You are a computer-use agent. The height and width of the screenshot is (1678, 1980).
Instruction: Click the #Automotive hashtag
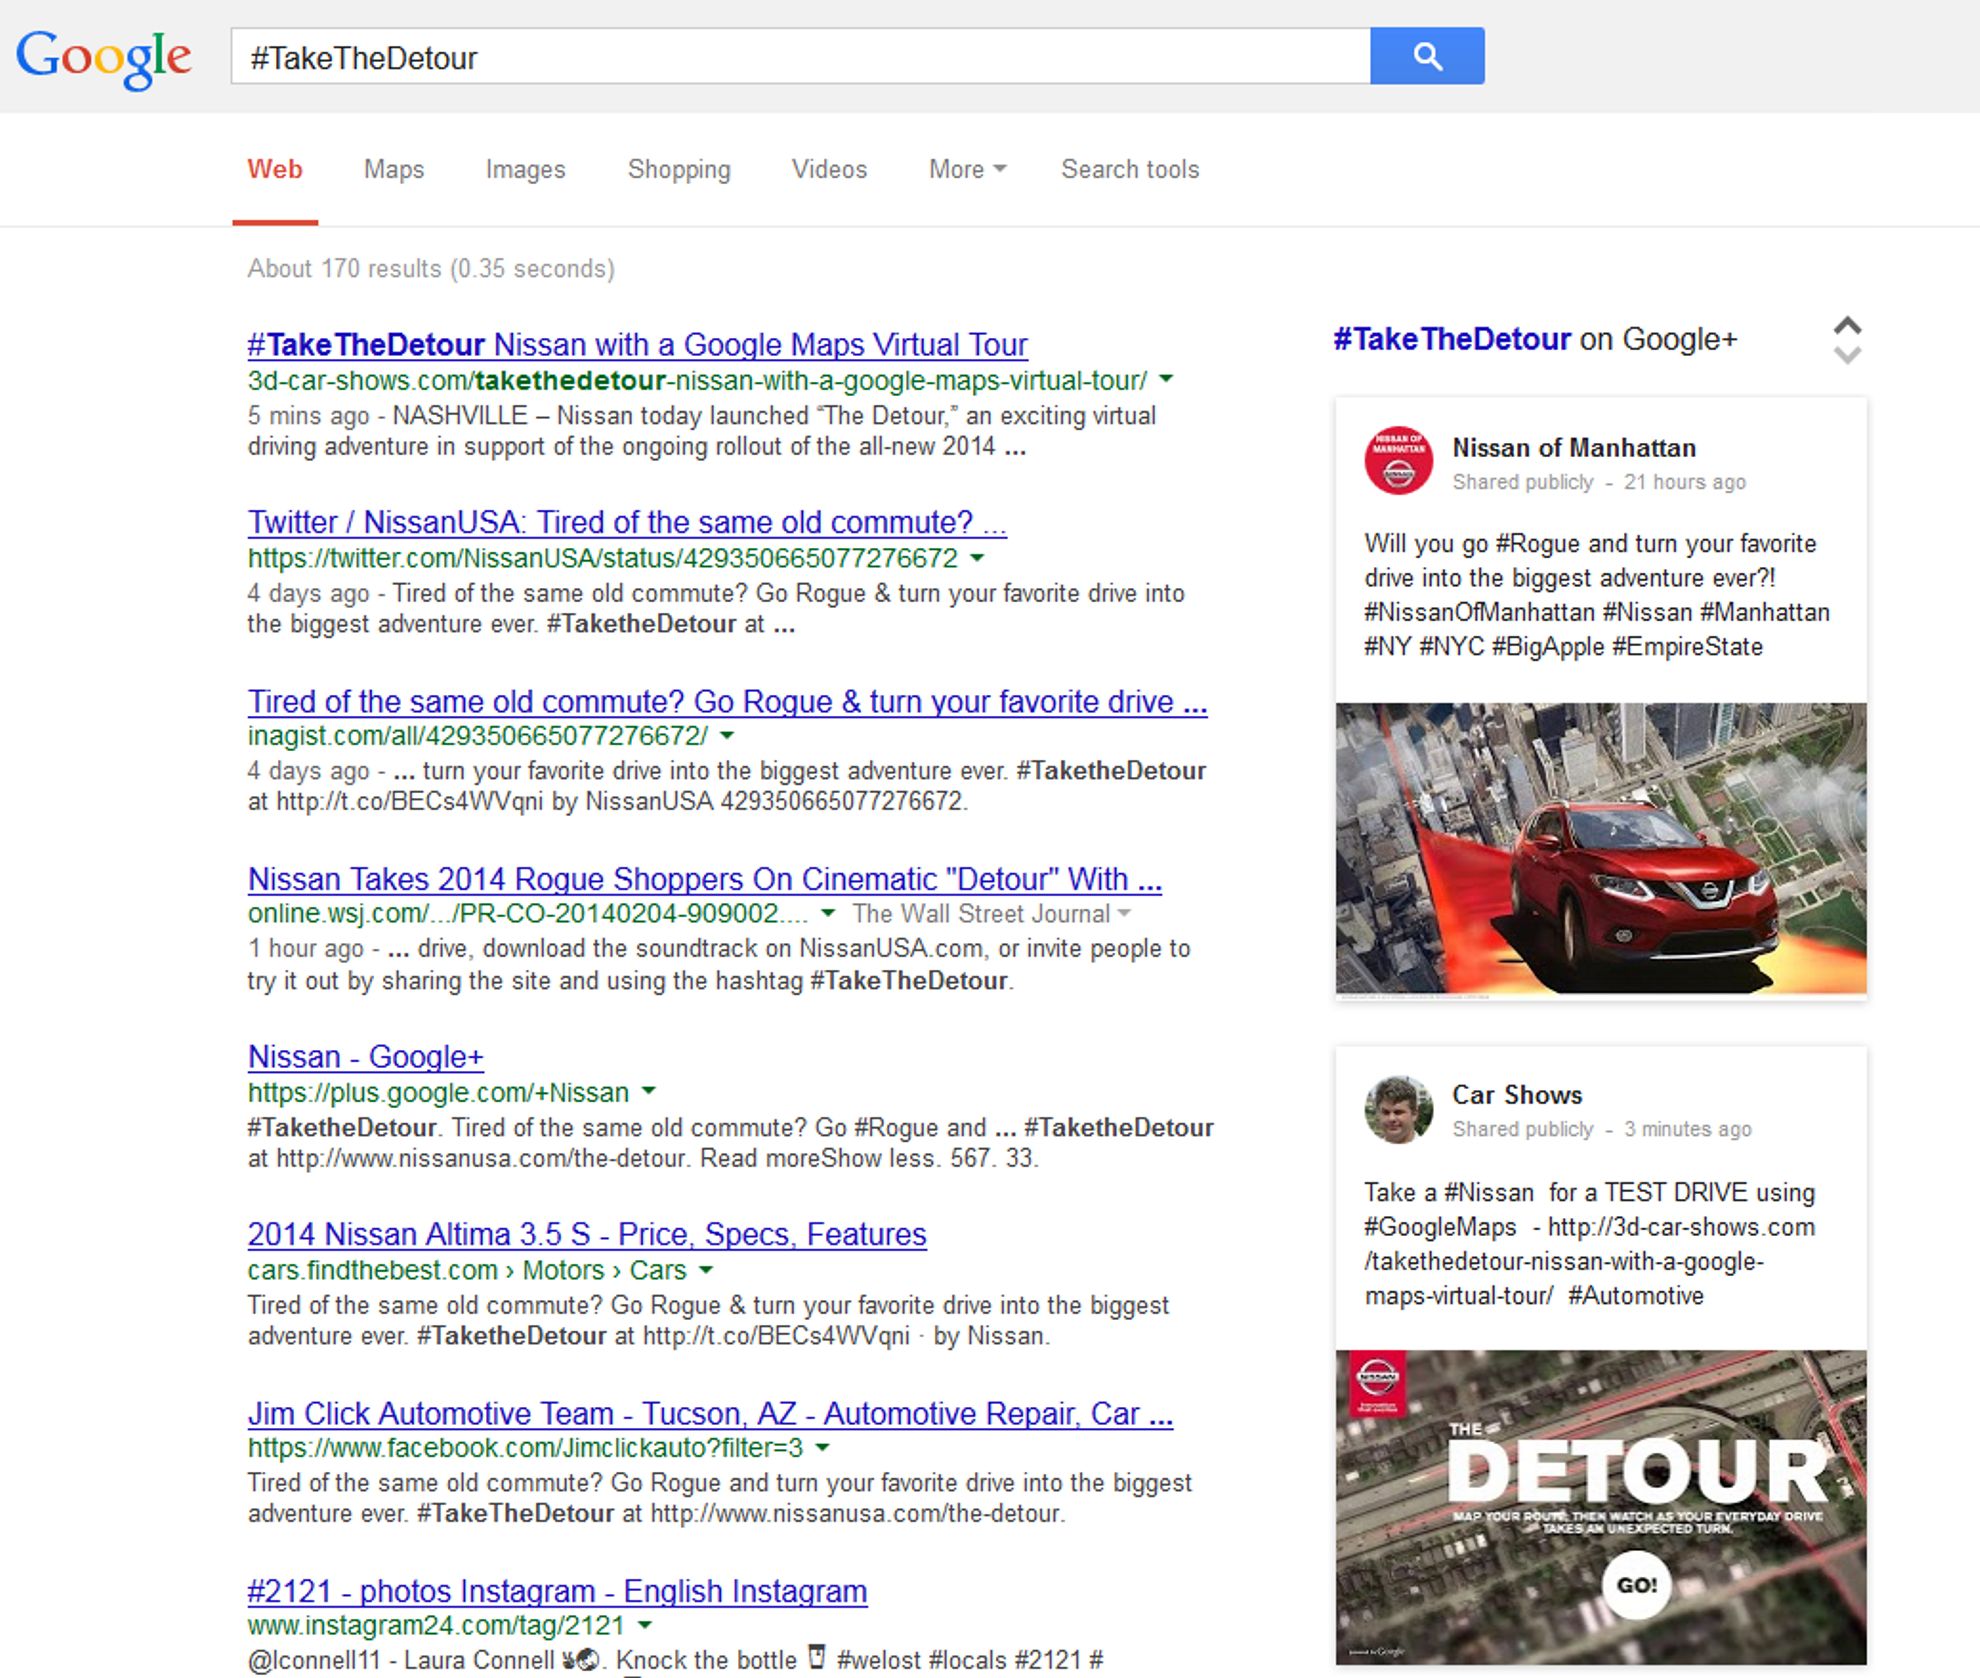coord(1636,1296)
